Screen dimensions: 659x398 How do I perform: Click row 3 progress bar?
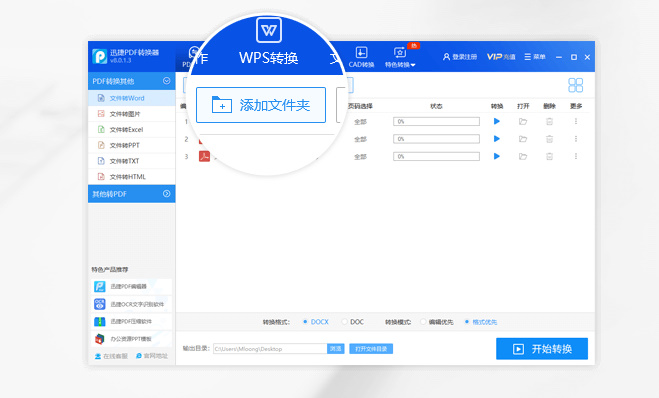436,156
